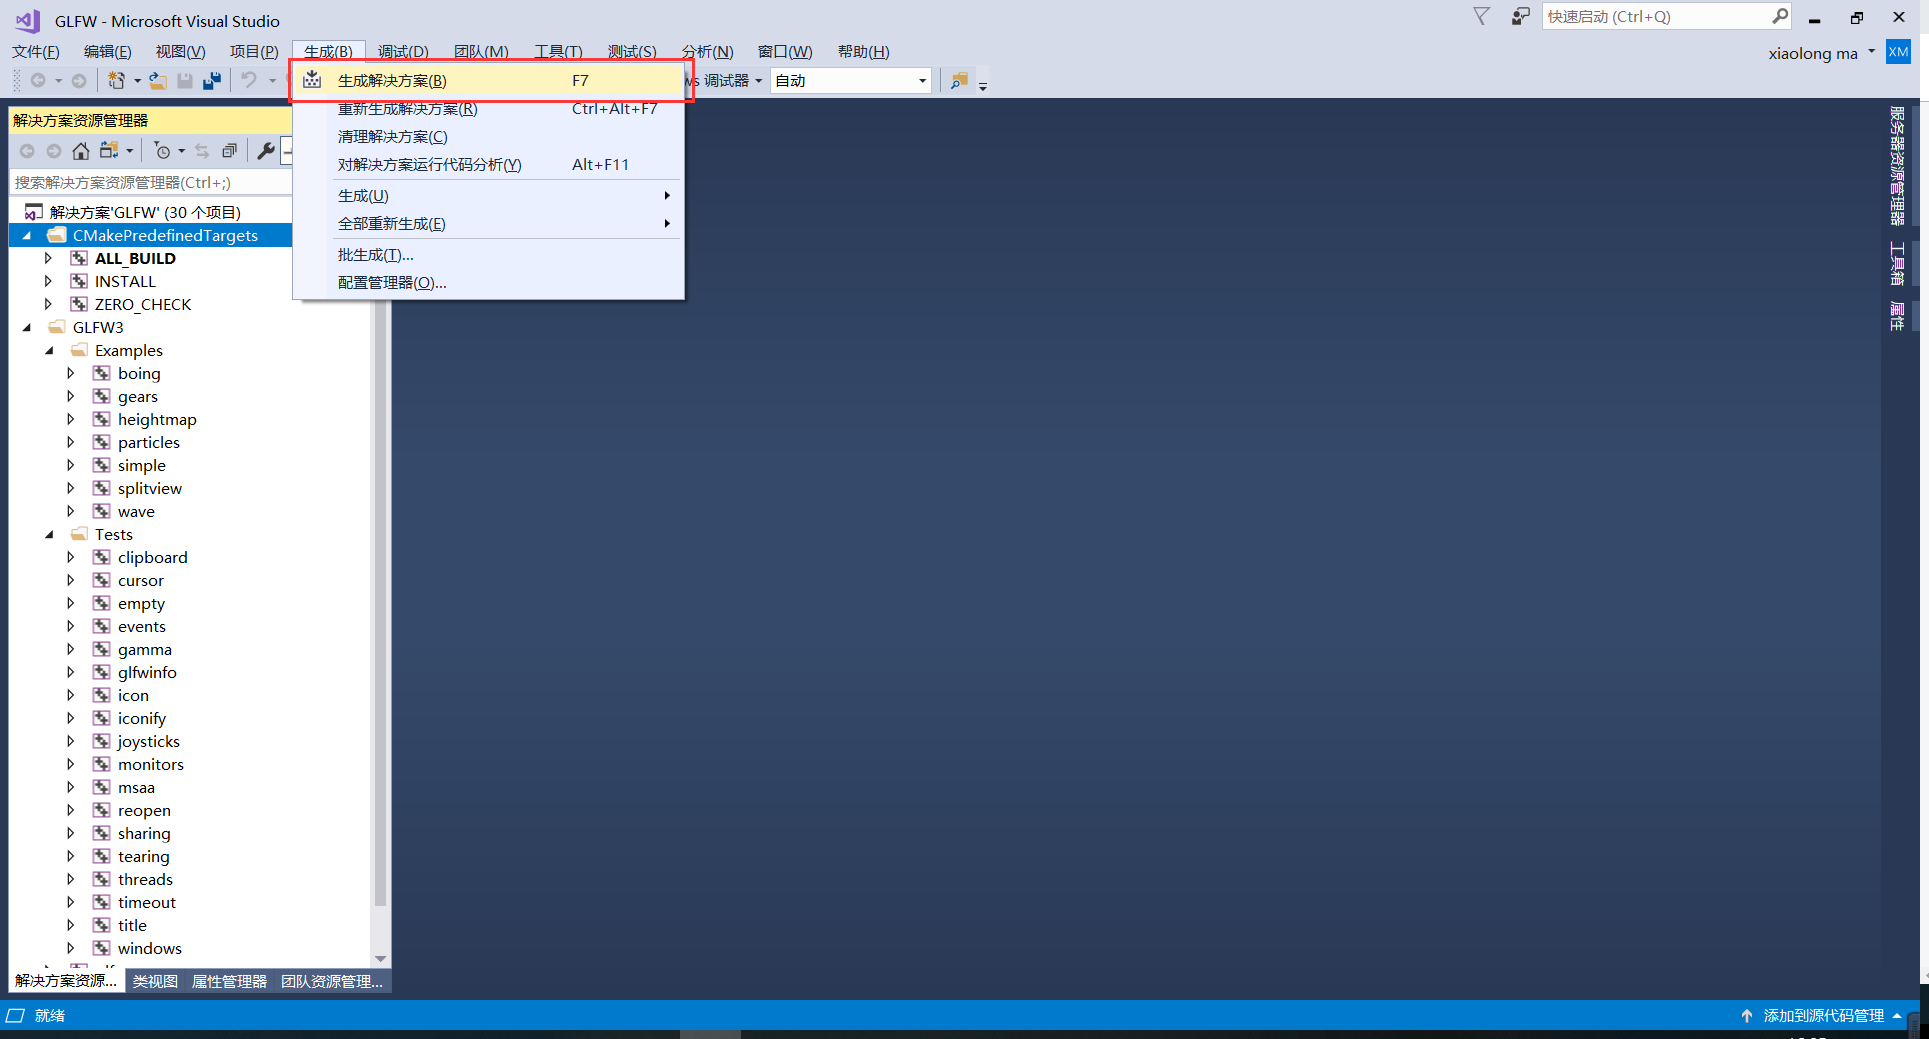Select the ZERO_CHECK project

tap(142, 304)
